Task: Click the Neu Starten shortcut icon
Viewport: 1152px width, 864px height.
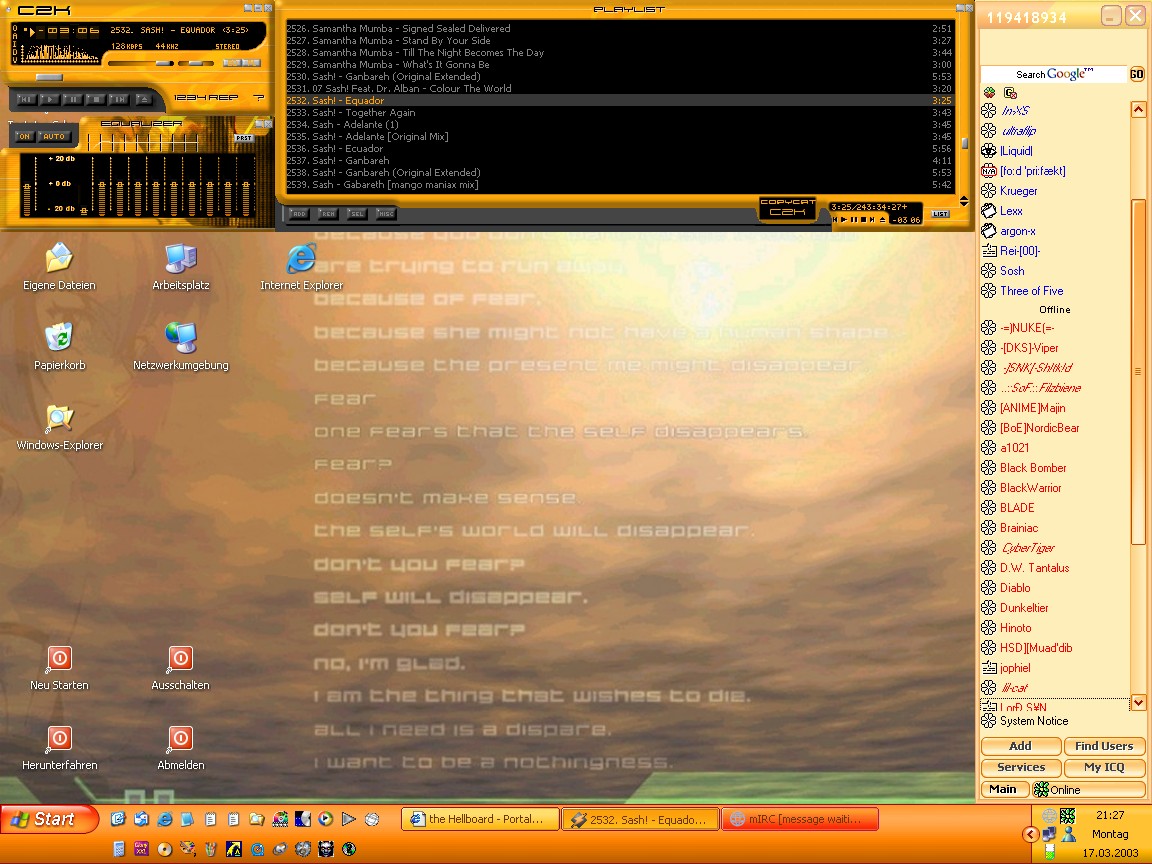Action: pyautogui.click(x=59, y=660)
